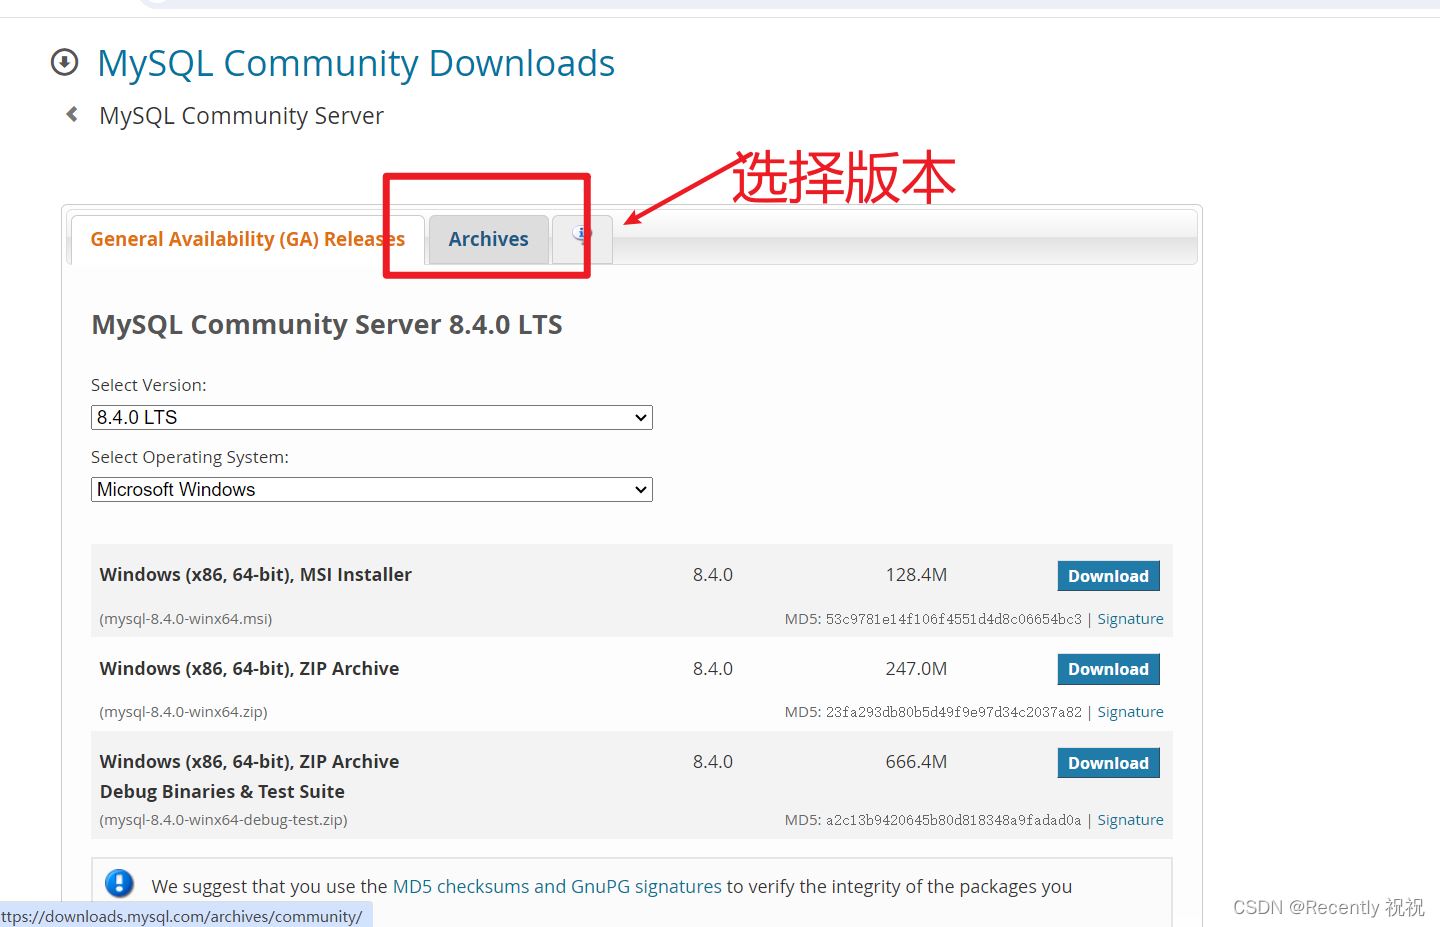Open Signature link for mysql-8.4.0-winx64.msi

1130,619
